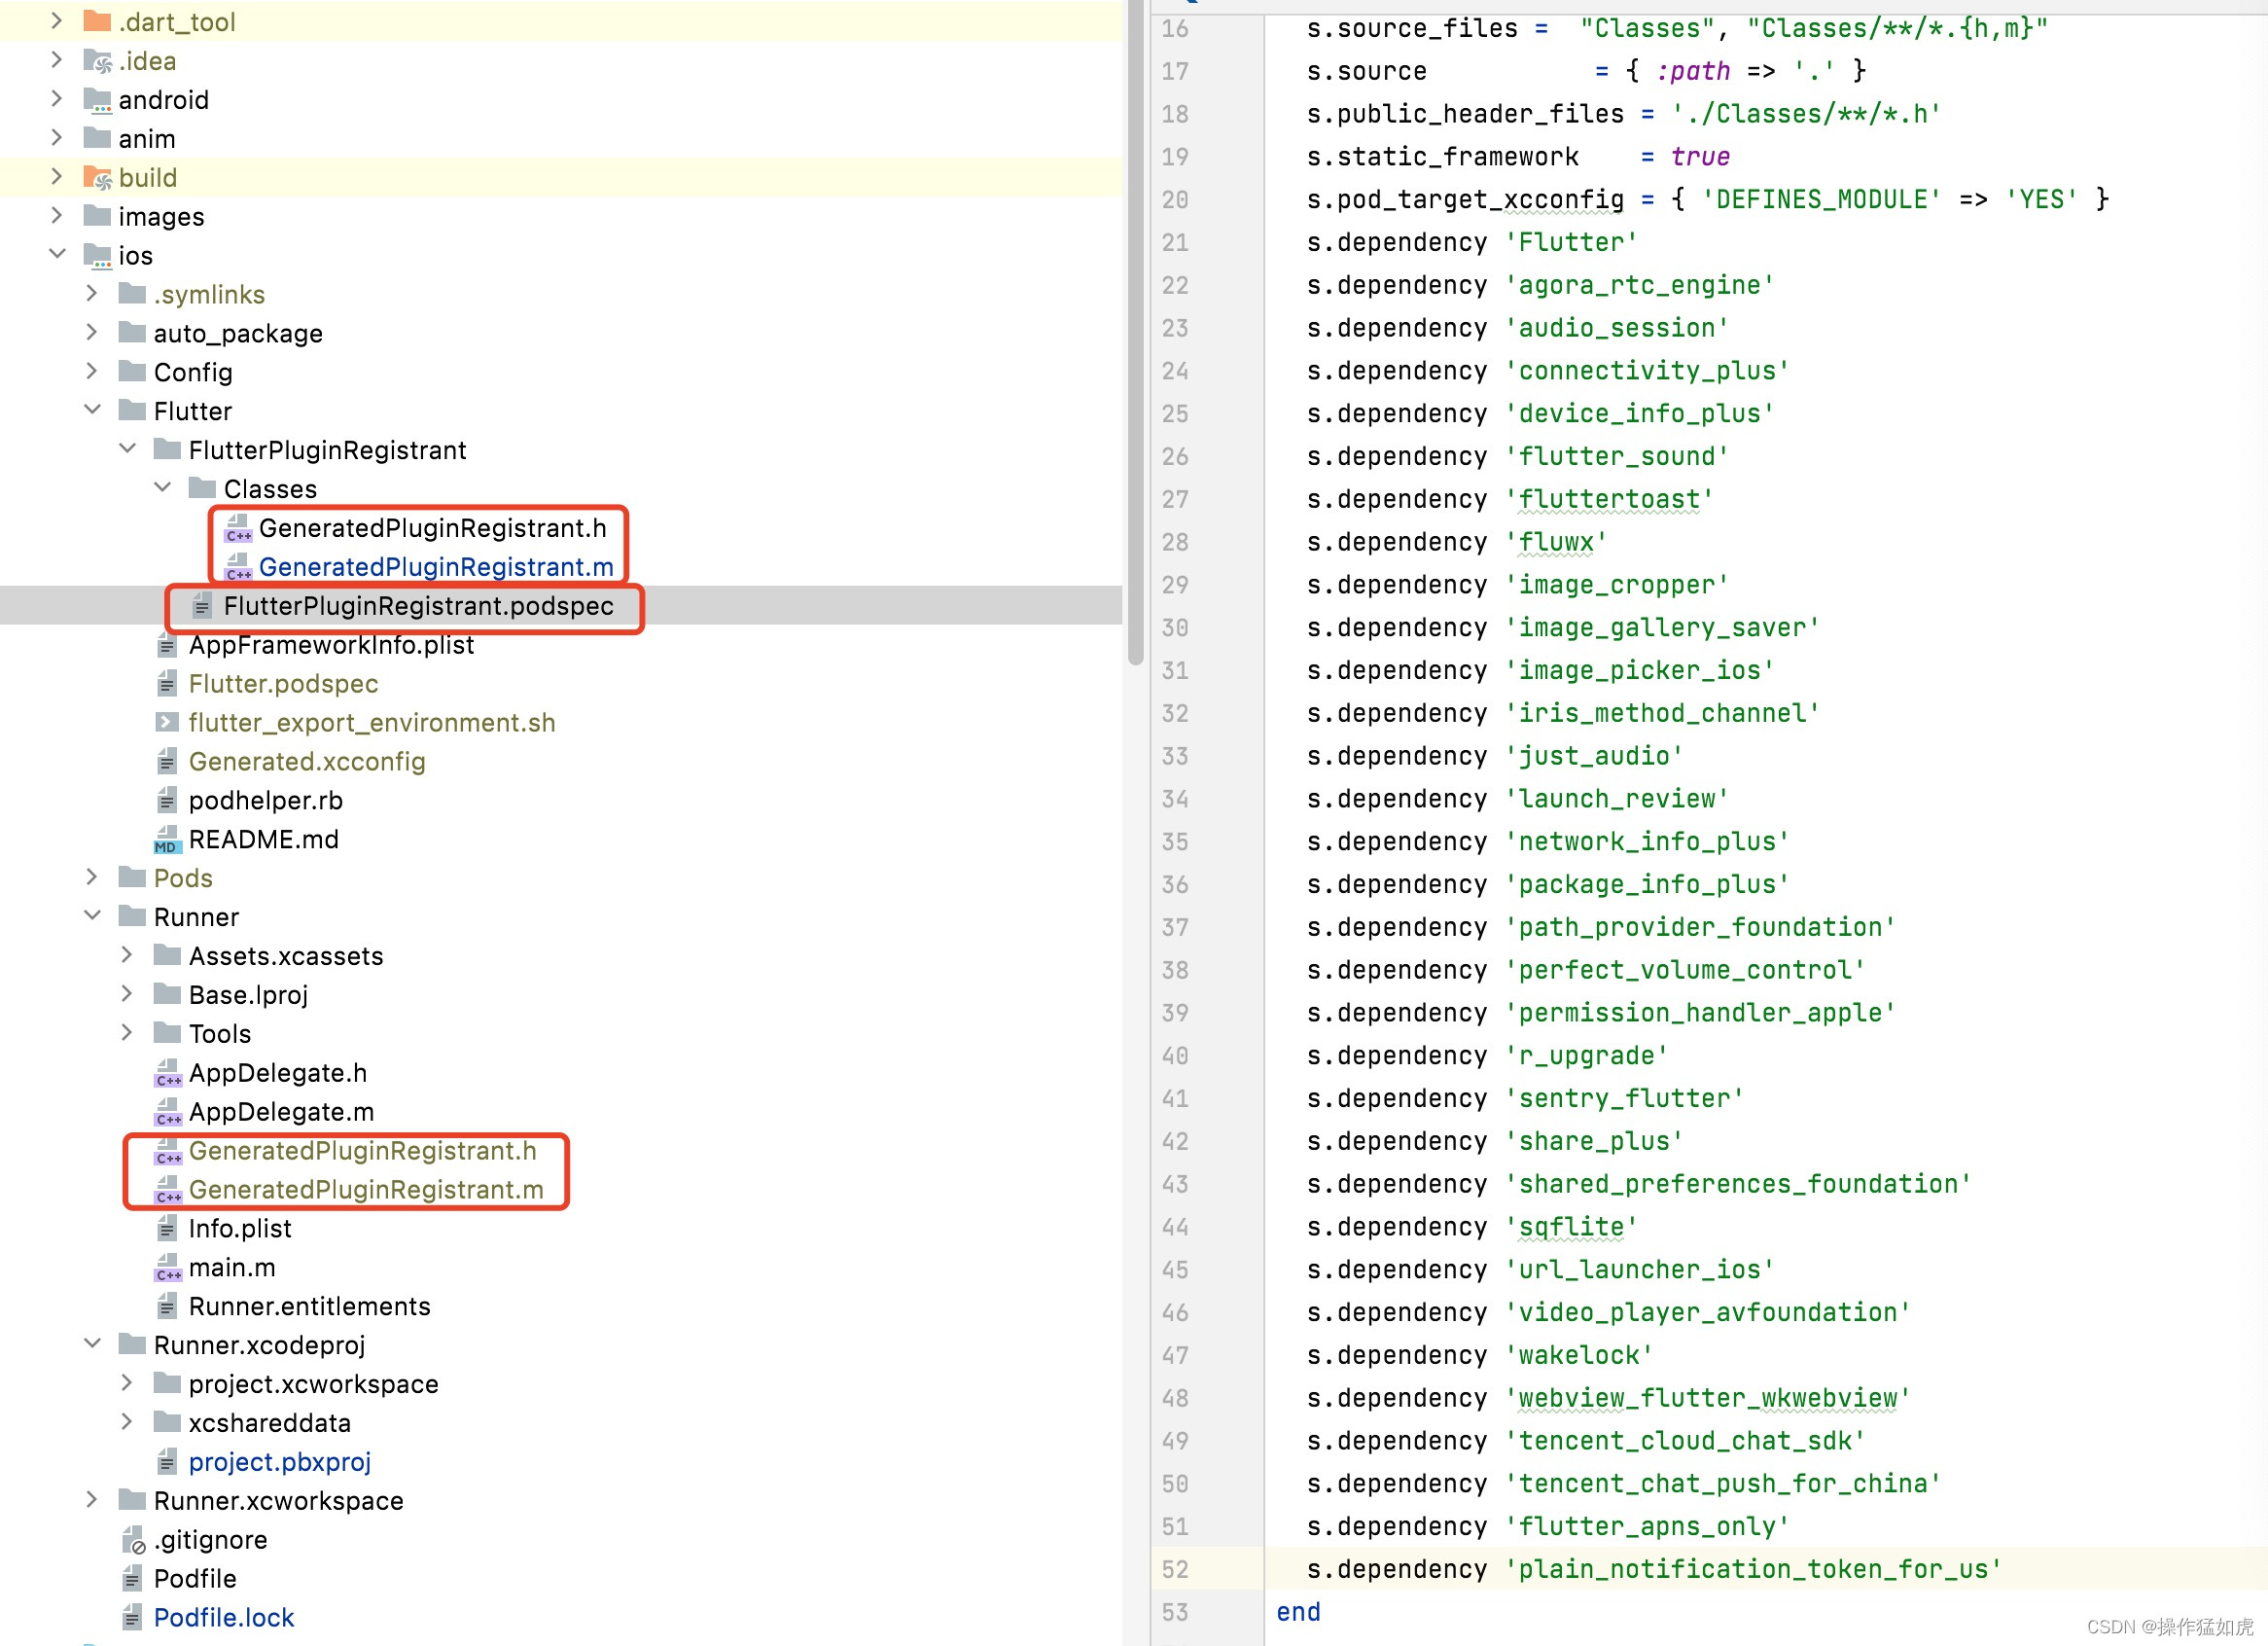Click line number 21 in gutter
Image resolution: width=2268 pixels, height=1646 pixels.
(1175, 242)
